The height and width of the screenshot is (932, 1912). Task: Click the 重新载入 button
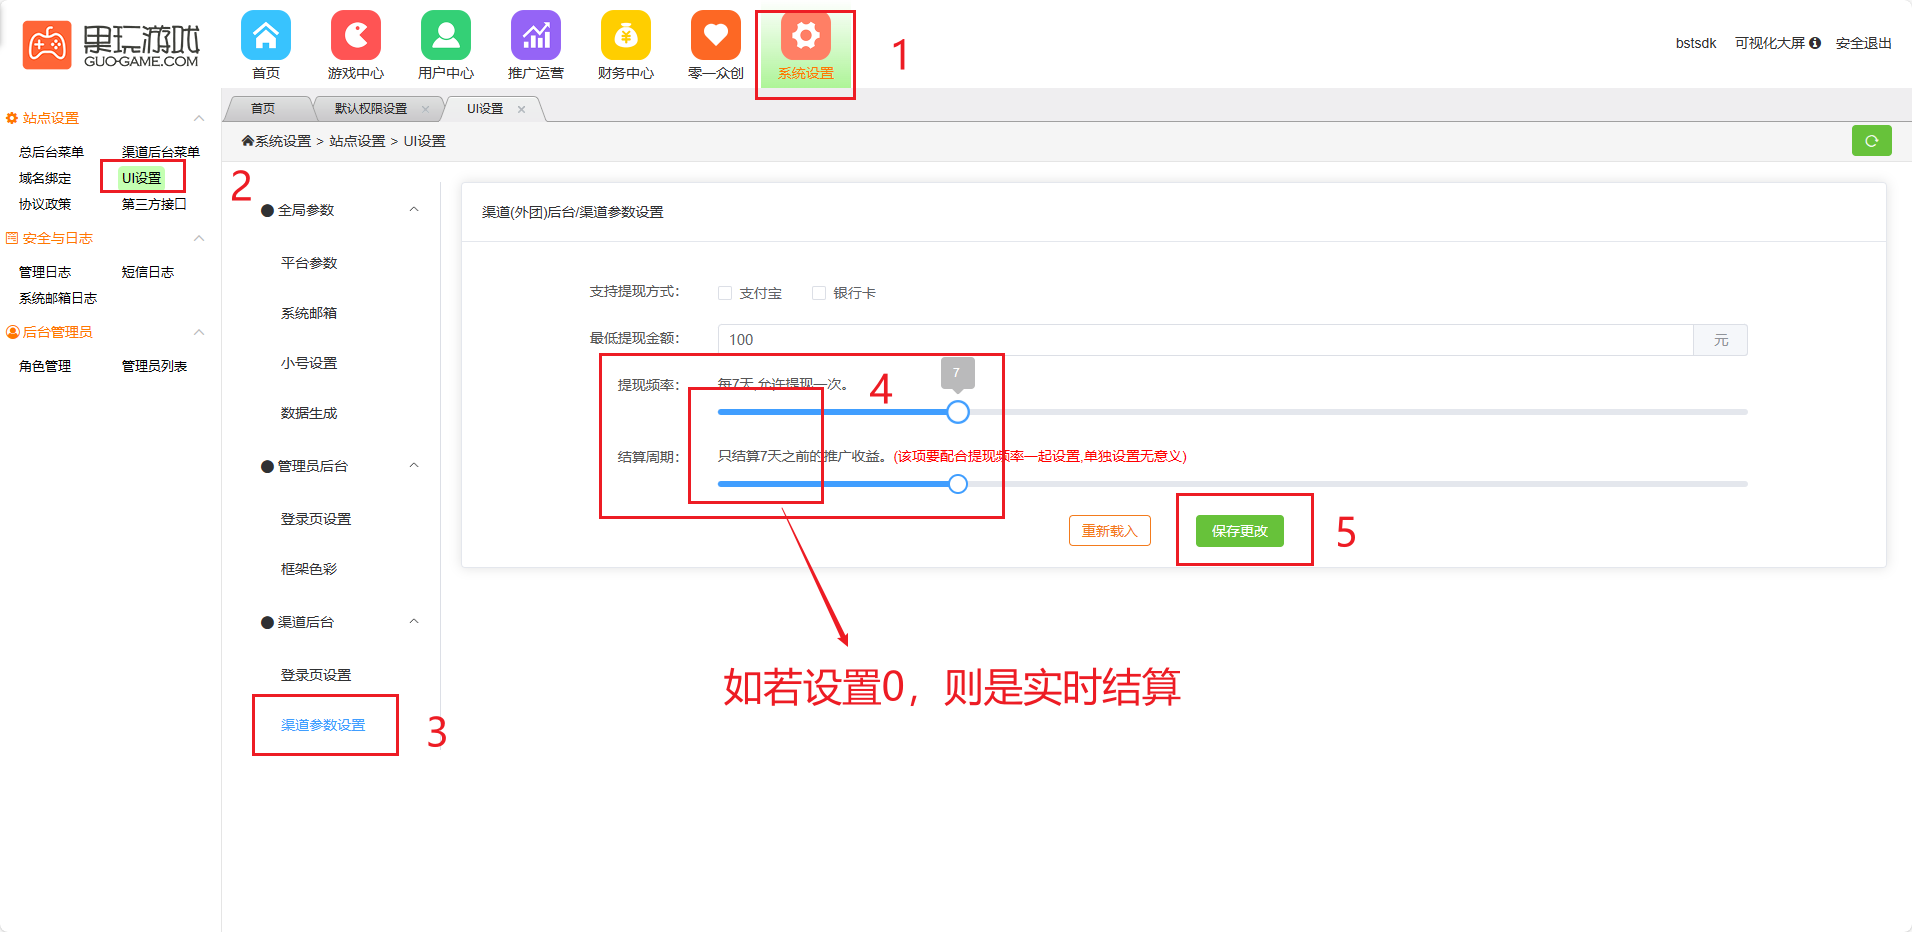1110,531
